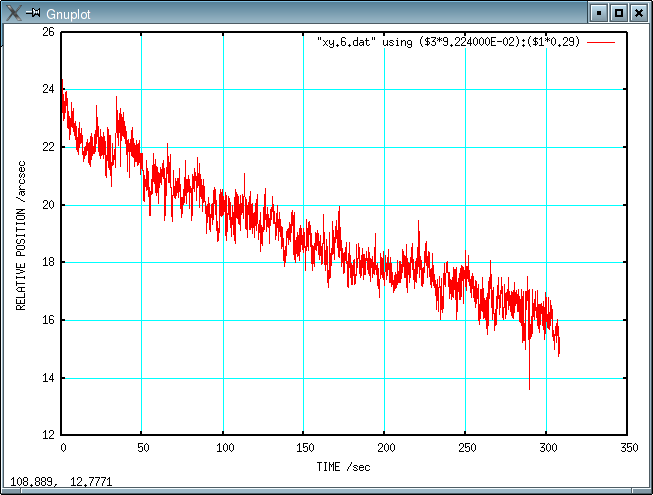Click x-axis tick label 100
Screen dimensions: 653x495
point(225,448)
